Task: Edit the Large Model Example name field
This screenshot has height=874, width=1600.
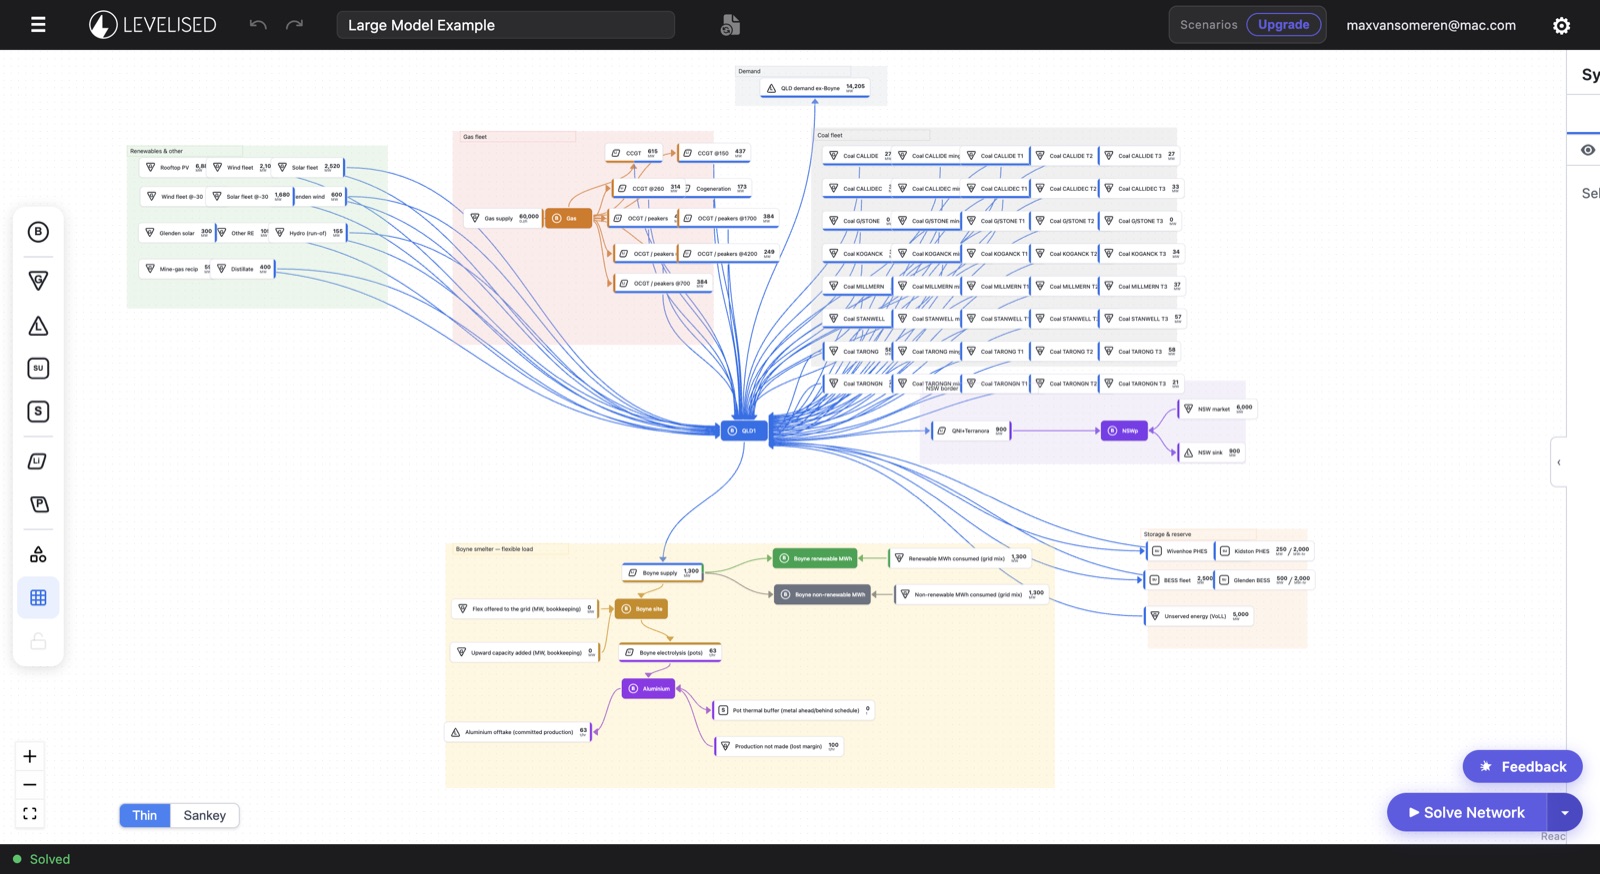Action: (x=506, y=25)
